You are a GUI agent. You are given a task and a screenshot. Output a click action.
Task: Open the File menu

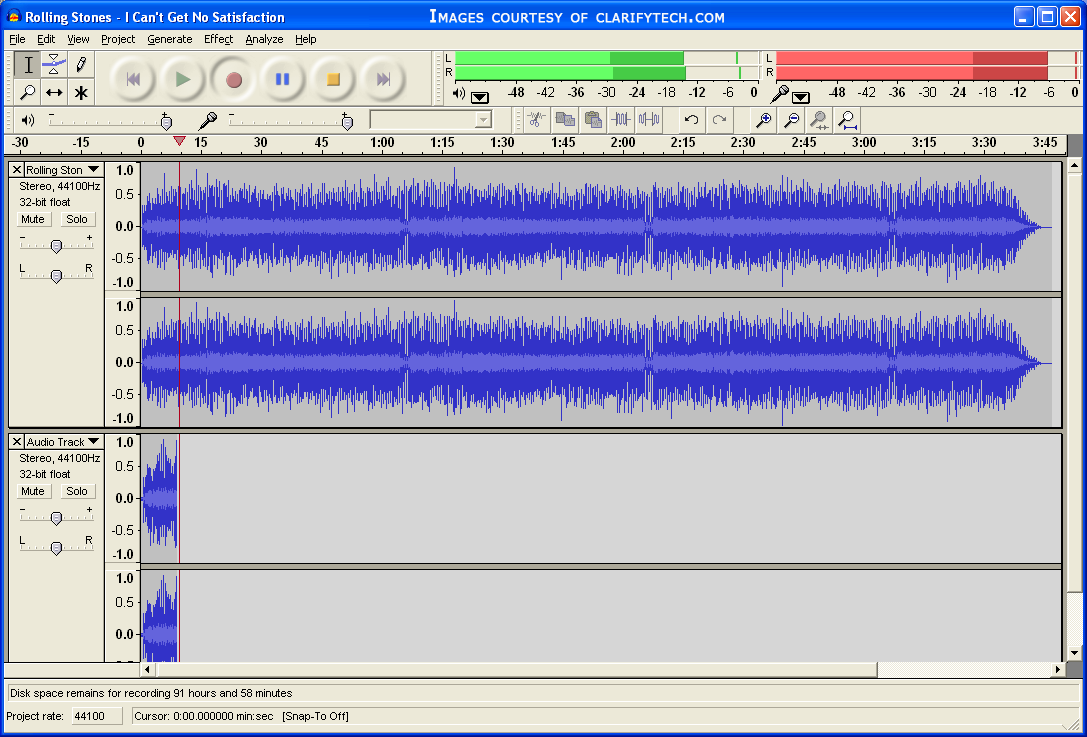point(17,40)
